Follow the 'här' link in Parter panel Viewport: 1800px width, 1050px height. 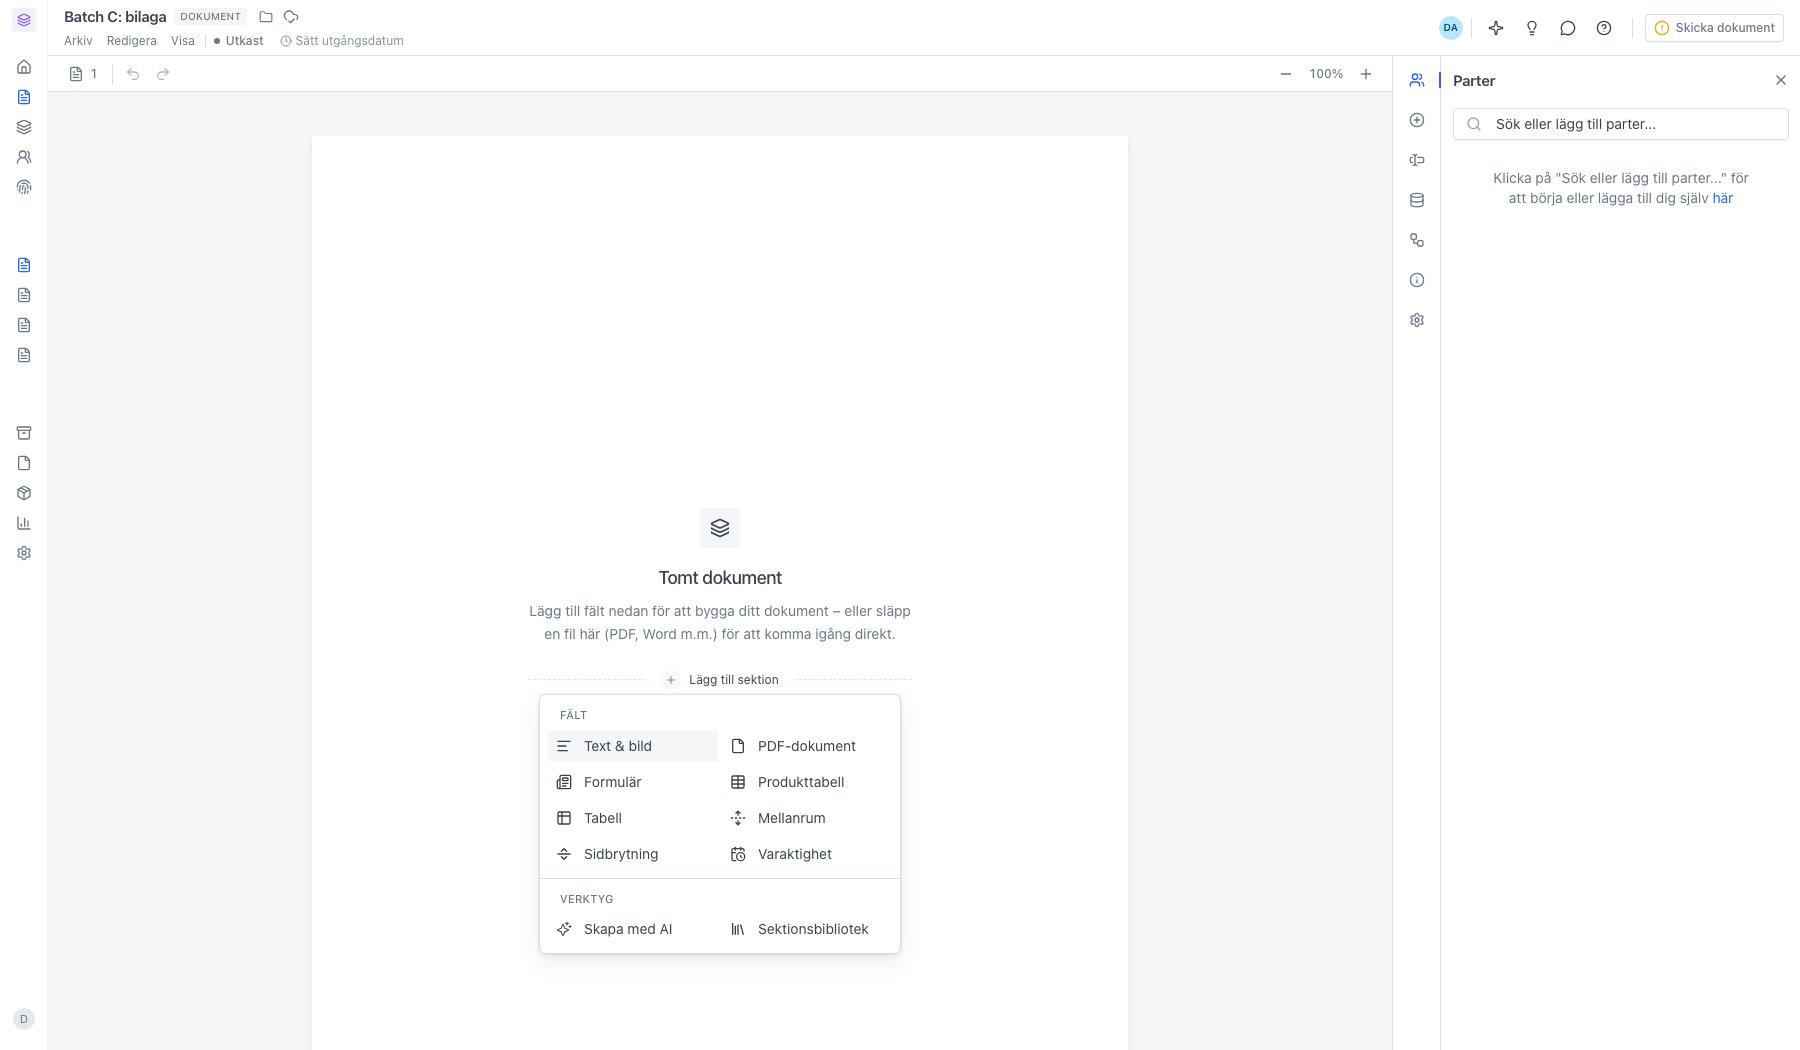pos(1723,198)
